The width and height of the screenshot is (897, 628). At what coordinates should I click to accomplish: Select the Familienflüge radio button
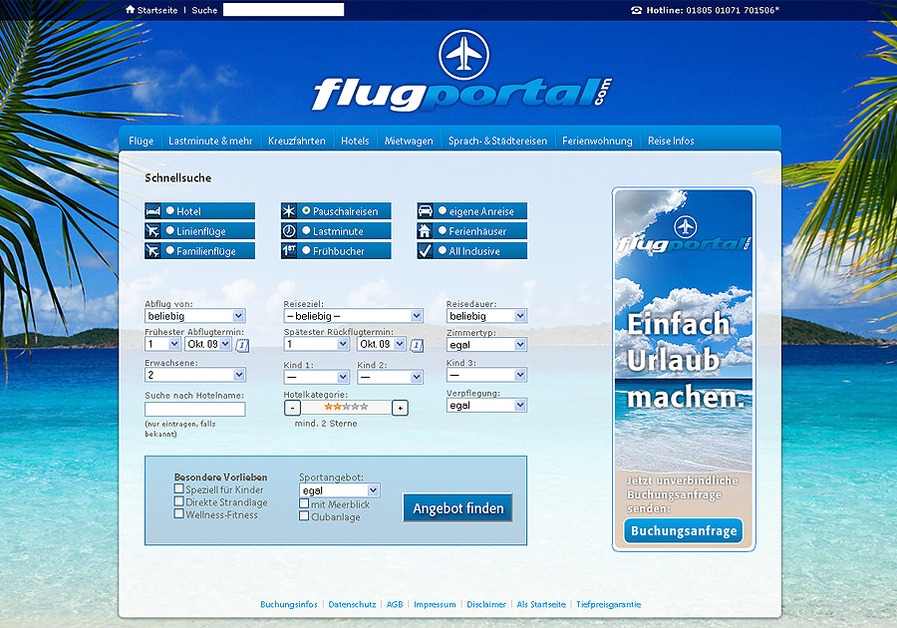[x=170, y=251]
